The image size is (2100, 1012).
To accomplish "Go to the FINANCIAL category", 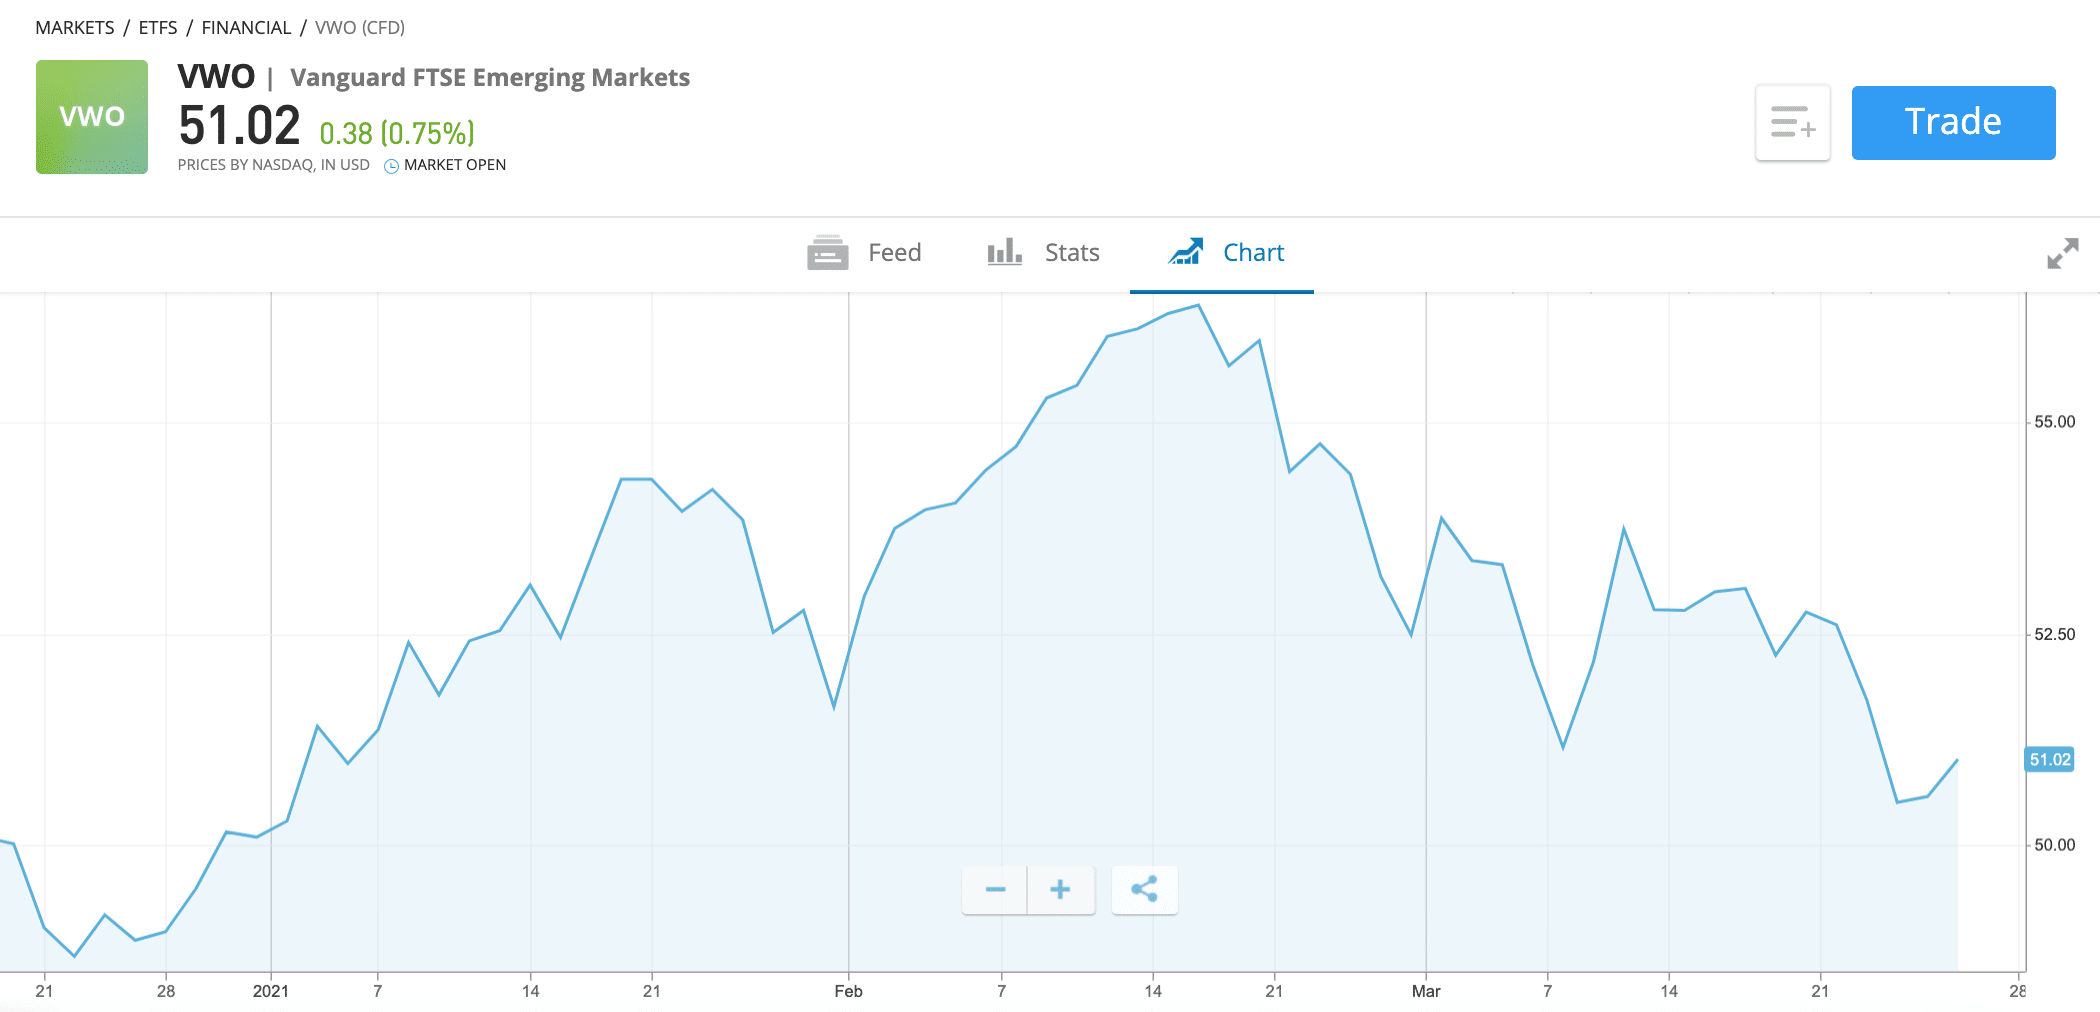I will pyautogui.click(x=246, y=27).
